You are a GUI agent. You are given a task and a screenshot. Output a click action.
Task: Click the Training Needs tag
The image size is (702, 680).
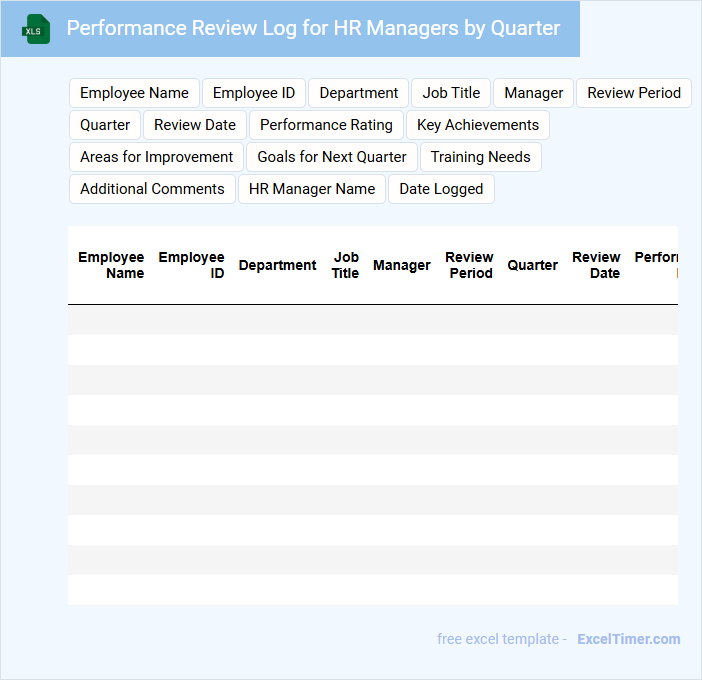point(480,157)
